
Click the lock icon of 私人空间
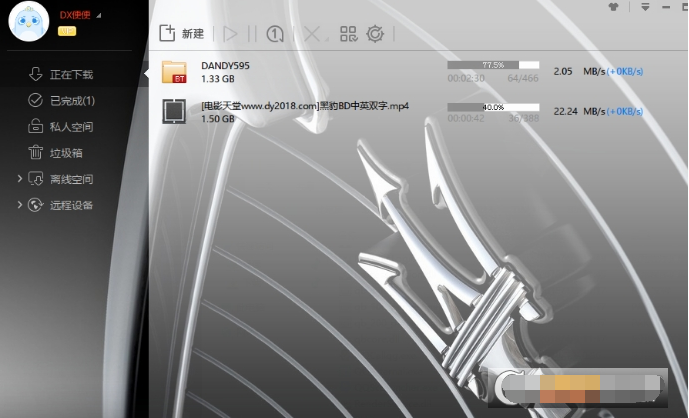[36, 126]
